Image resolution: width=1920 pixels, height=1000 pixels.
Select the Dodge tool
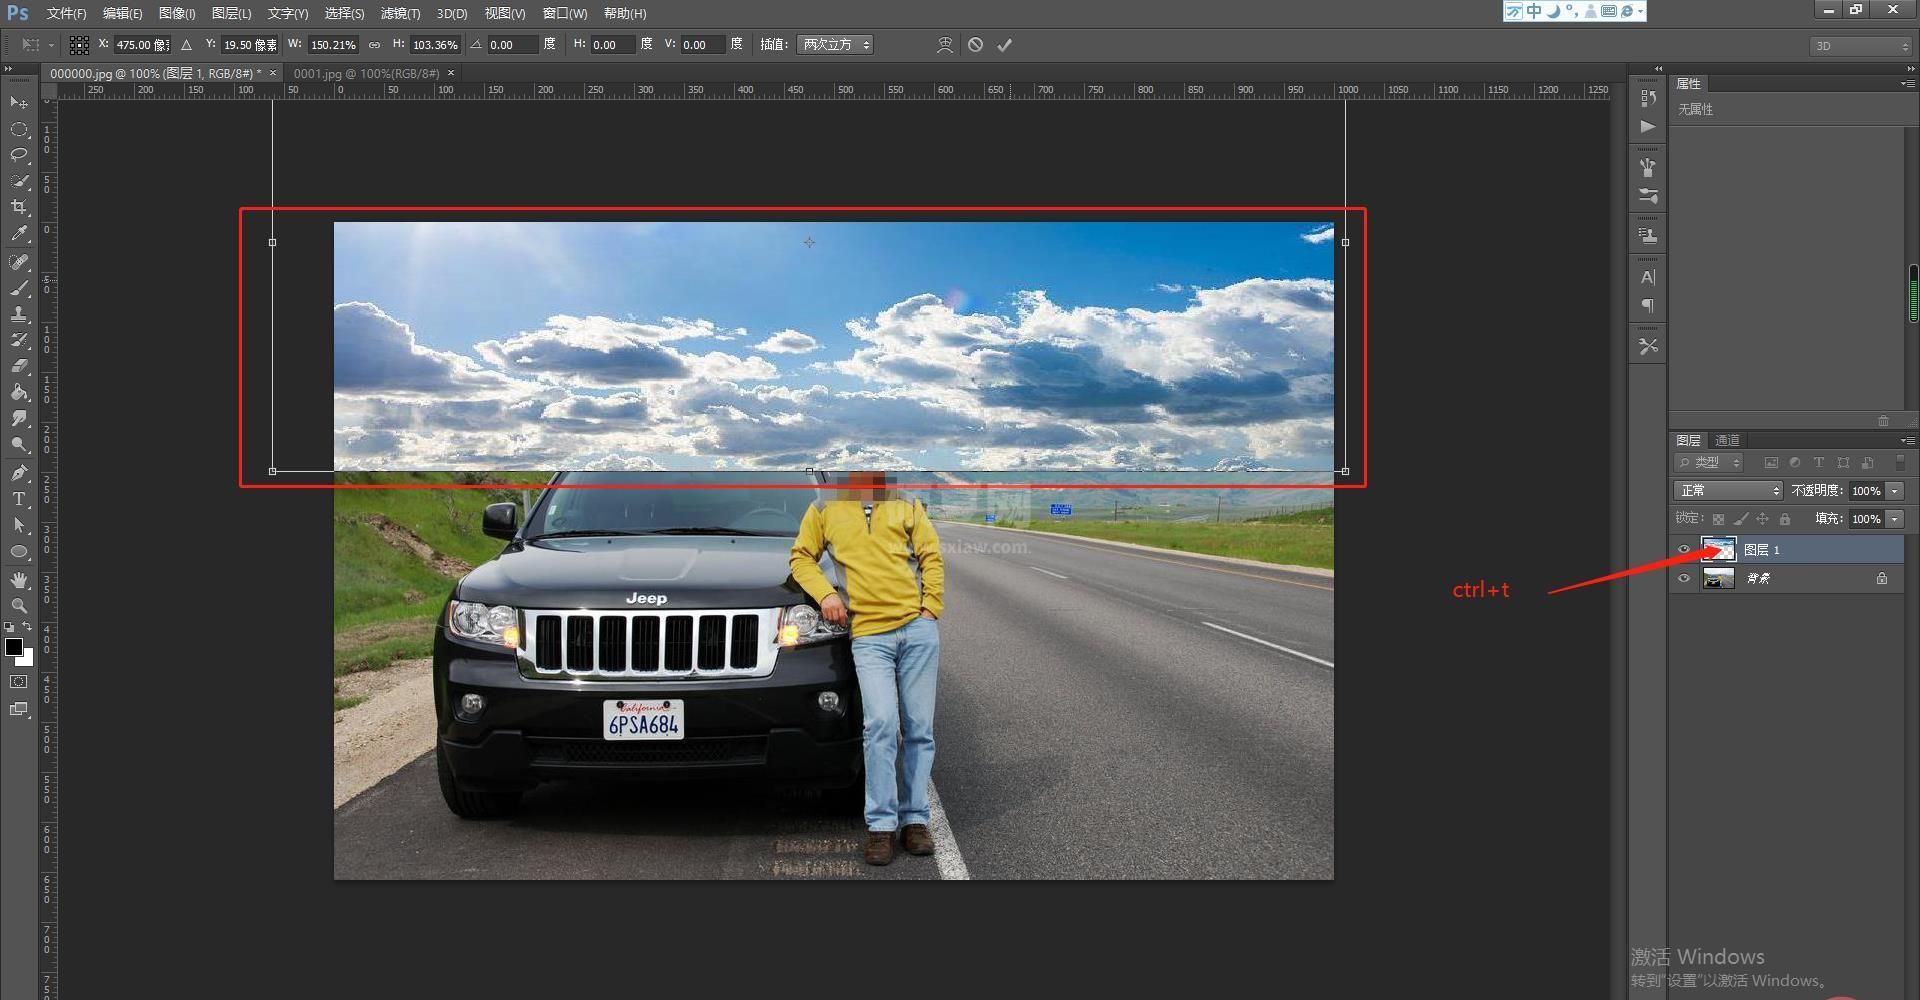(x=19, y=444)
